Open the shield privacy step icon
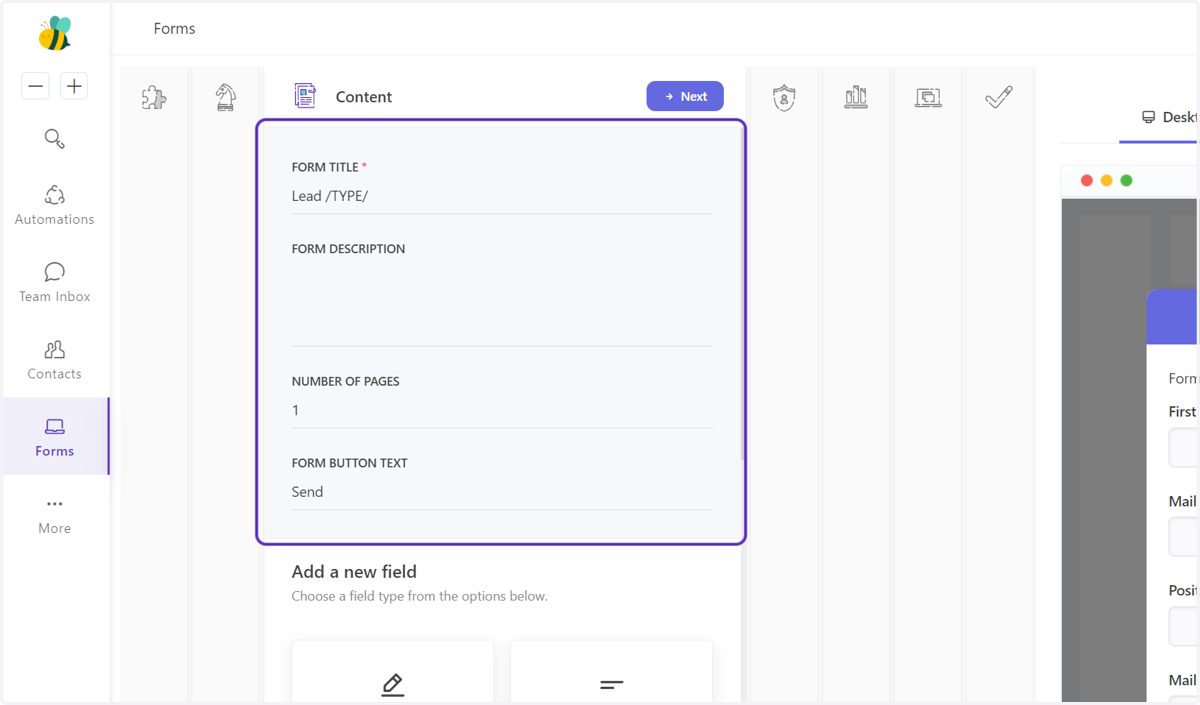The height and width of the screenshot is (705, 1200). (784, 97)
